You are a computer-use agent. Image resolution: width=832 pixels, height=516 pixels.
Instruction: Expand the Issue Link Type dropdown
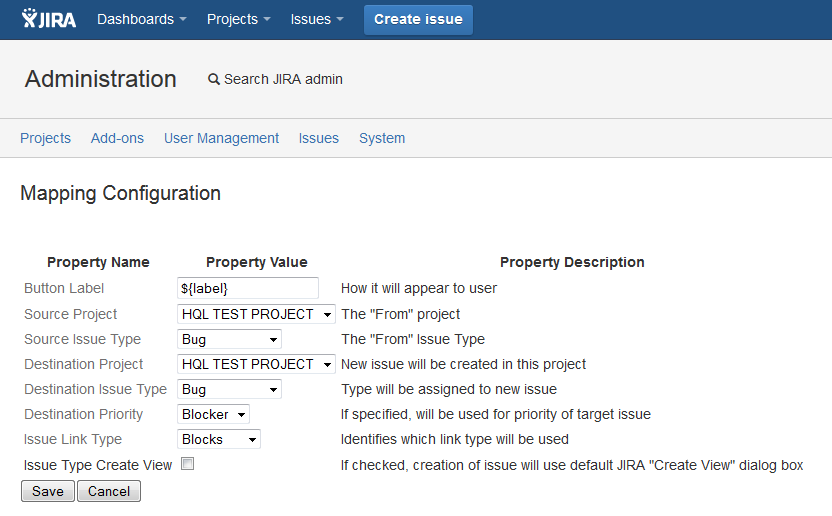click(219, 439)
